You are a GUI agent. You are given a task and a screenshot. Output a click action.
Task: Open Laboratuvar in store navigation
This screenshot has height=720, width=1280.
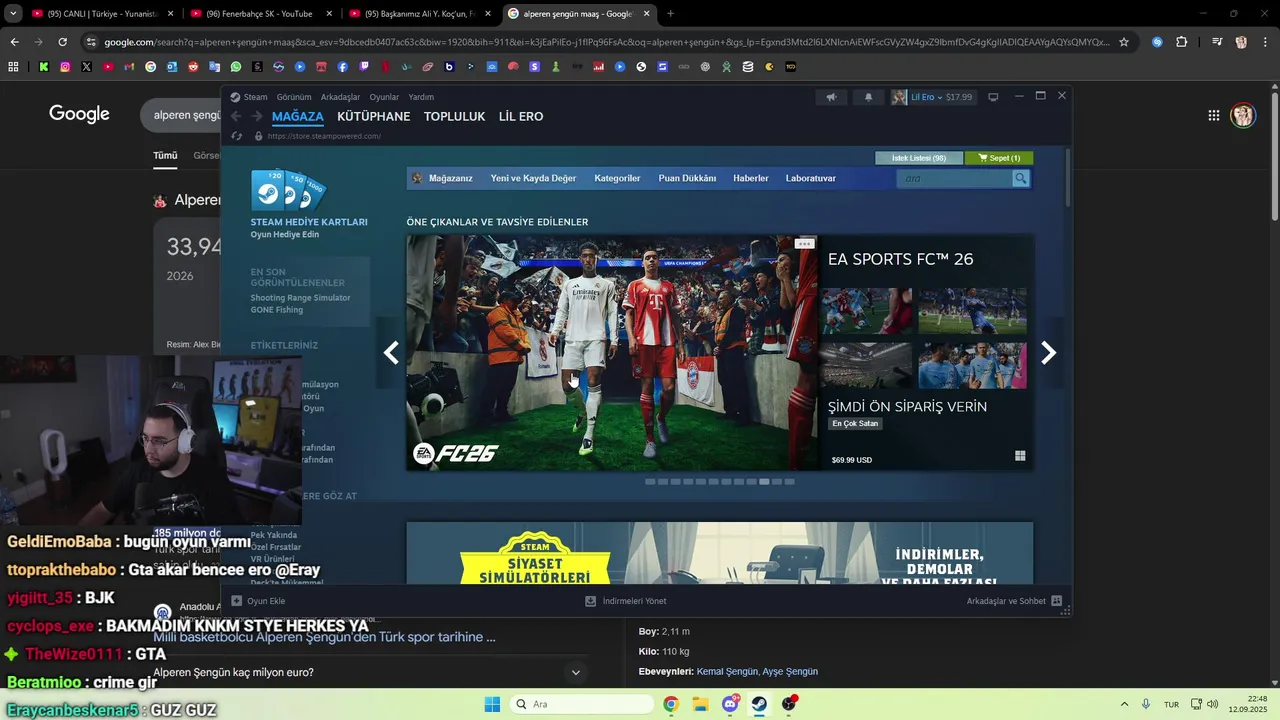[811, 178]
